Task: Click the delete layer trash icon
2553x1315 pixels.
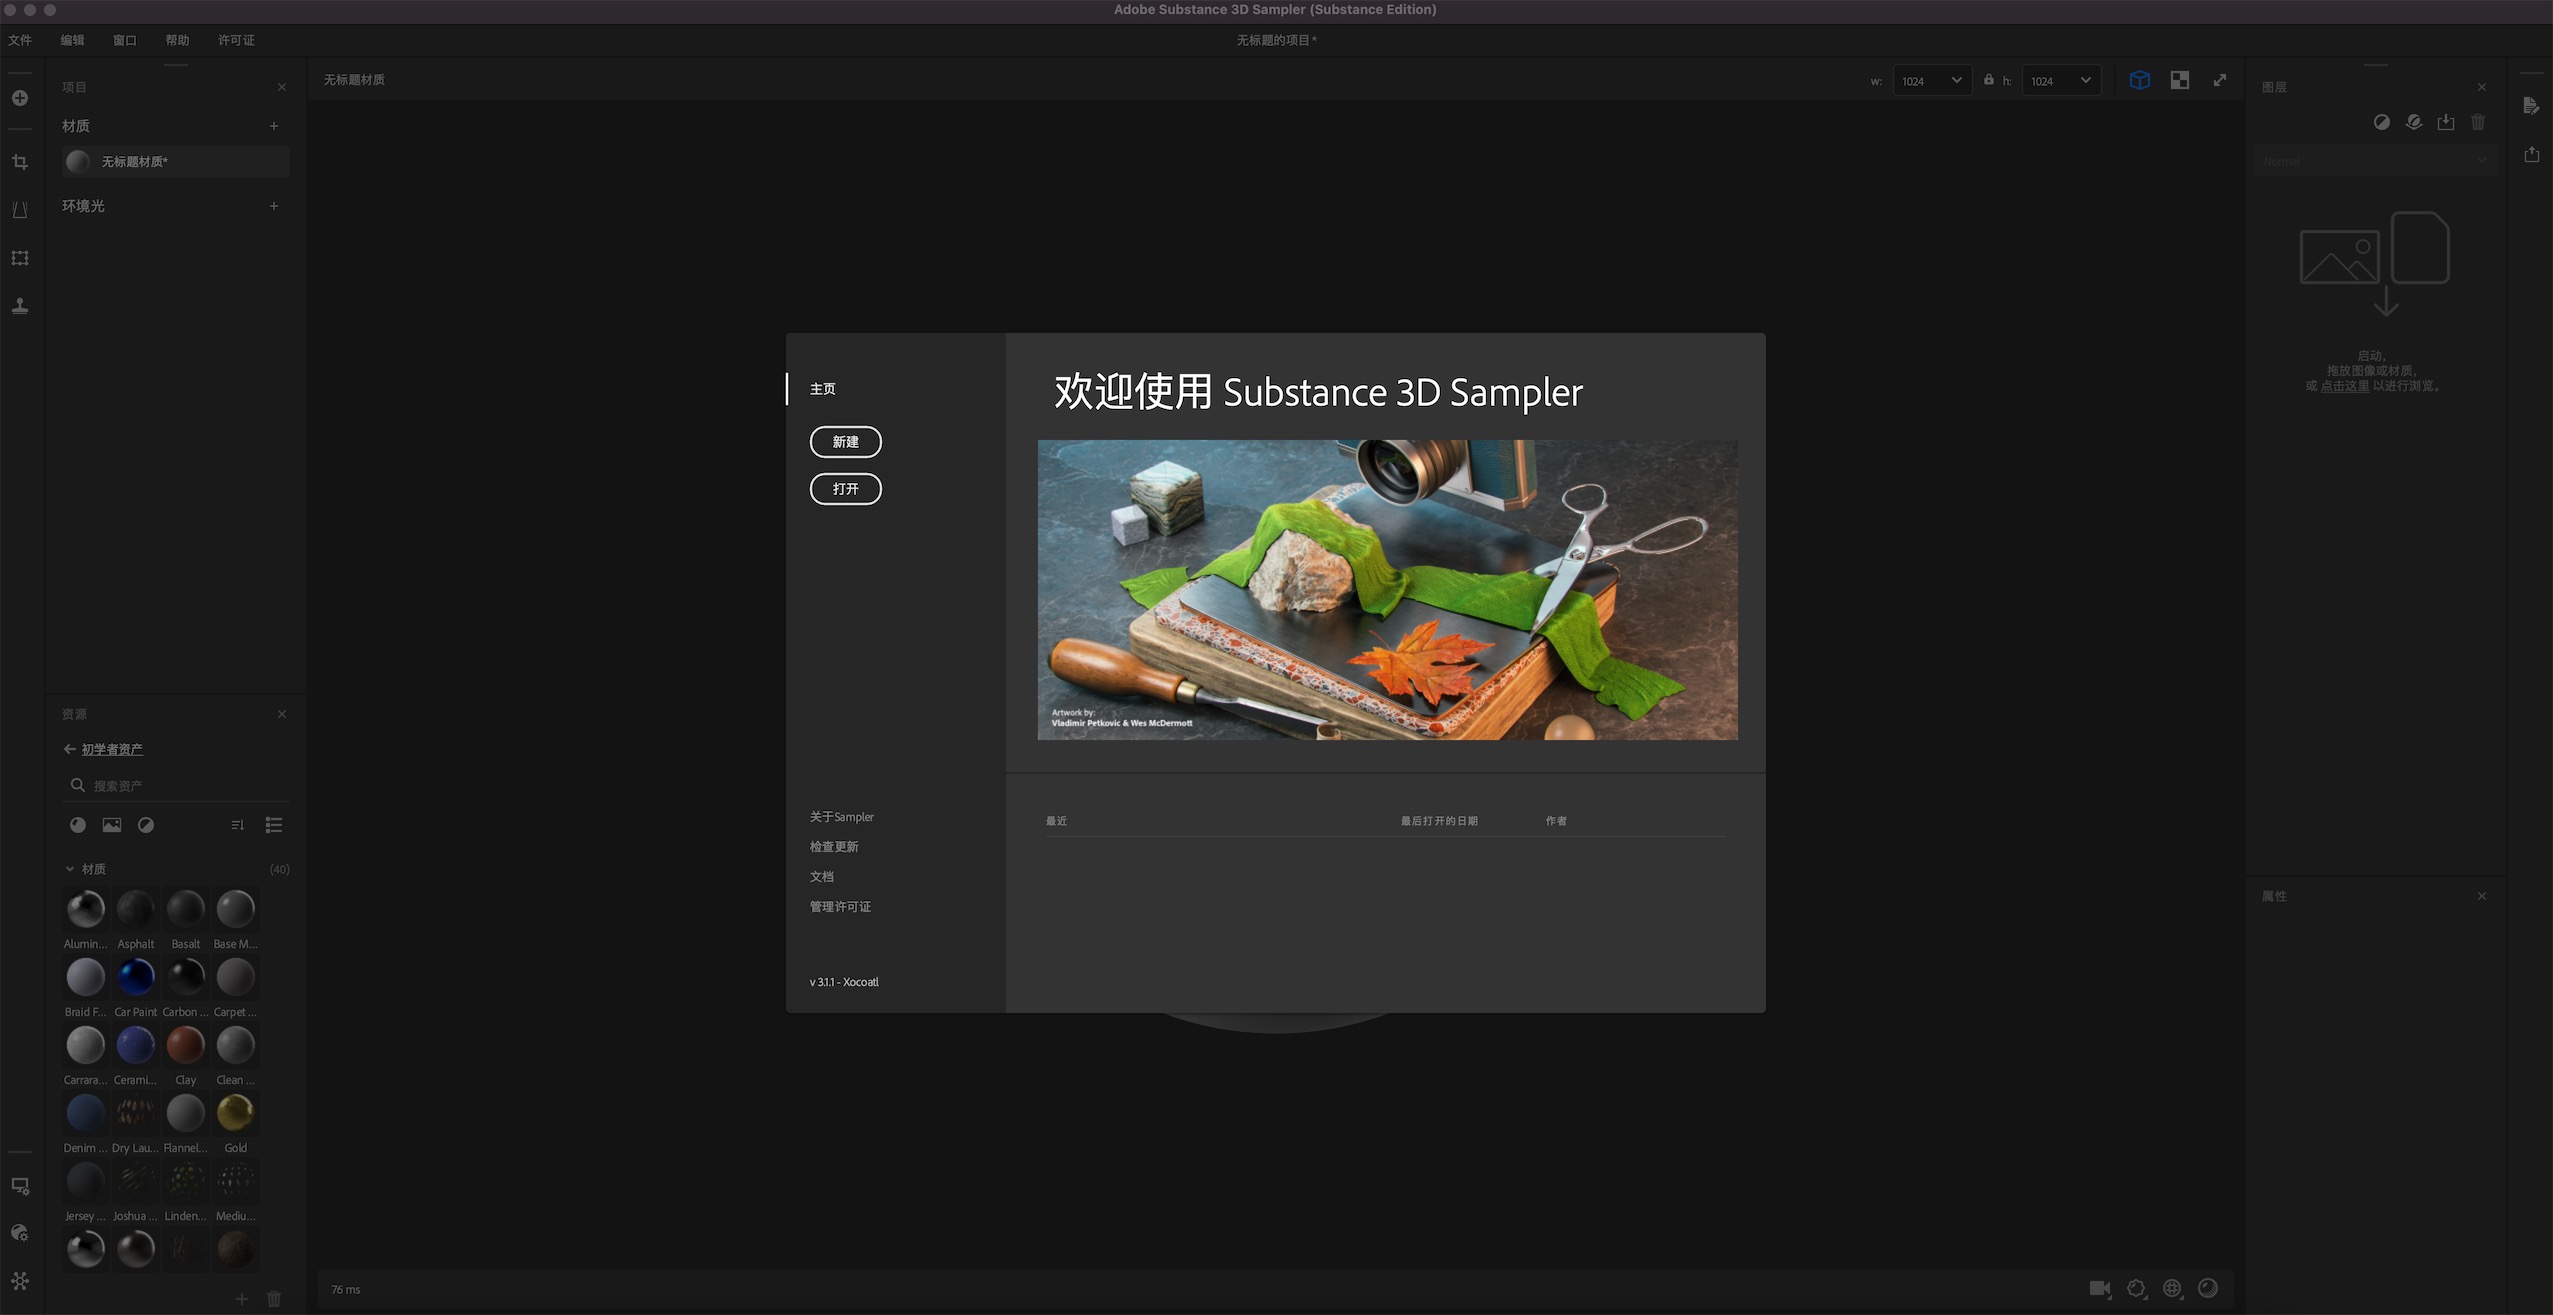Action: click(2478, 122)
